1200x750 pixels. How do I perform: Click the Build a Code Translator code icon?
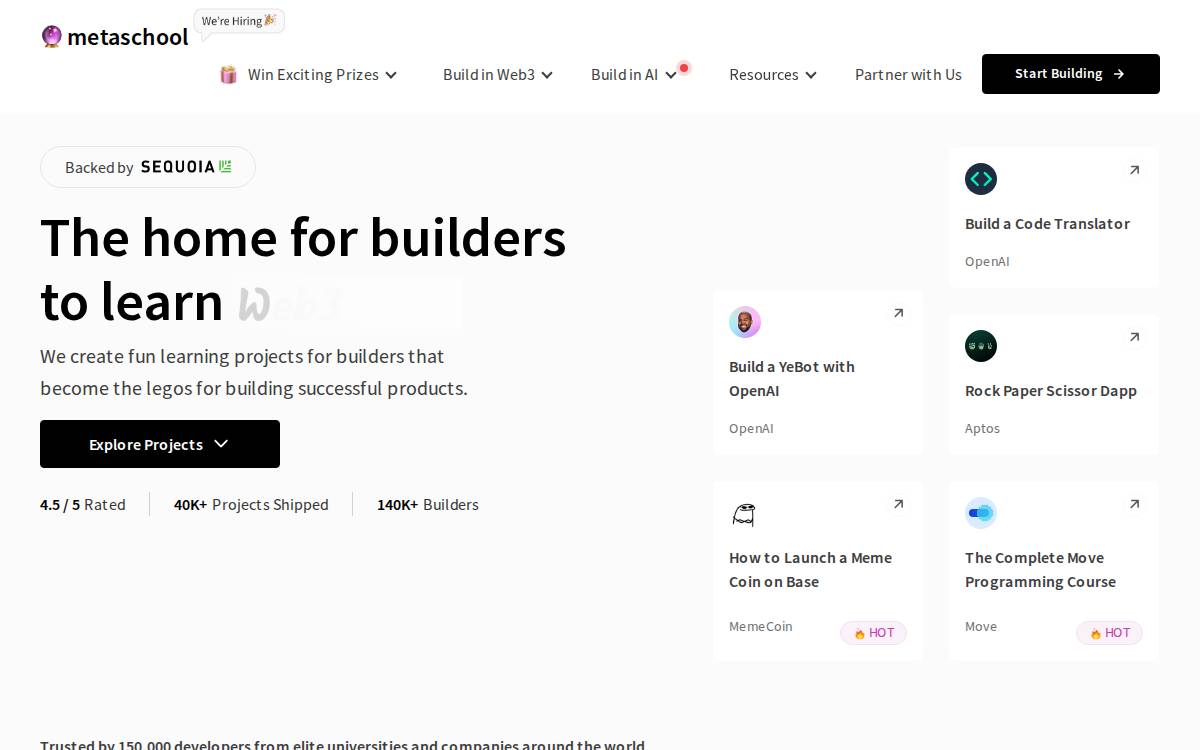coord(981,179)
